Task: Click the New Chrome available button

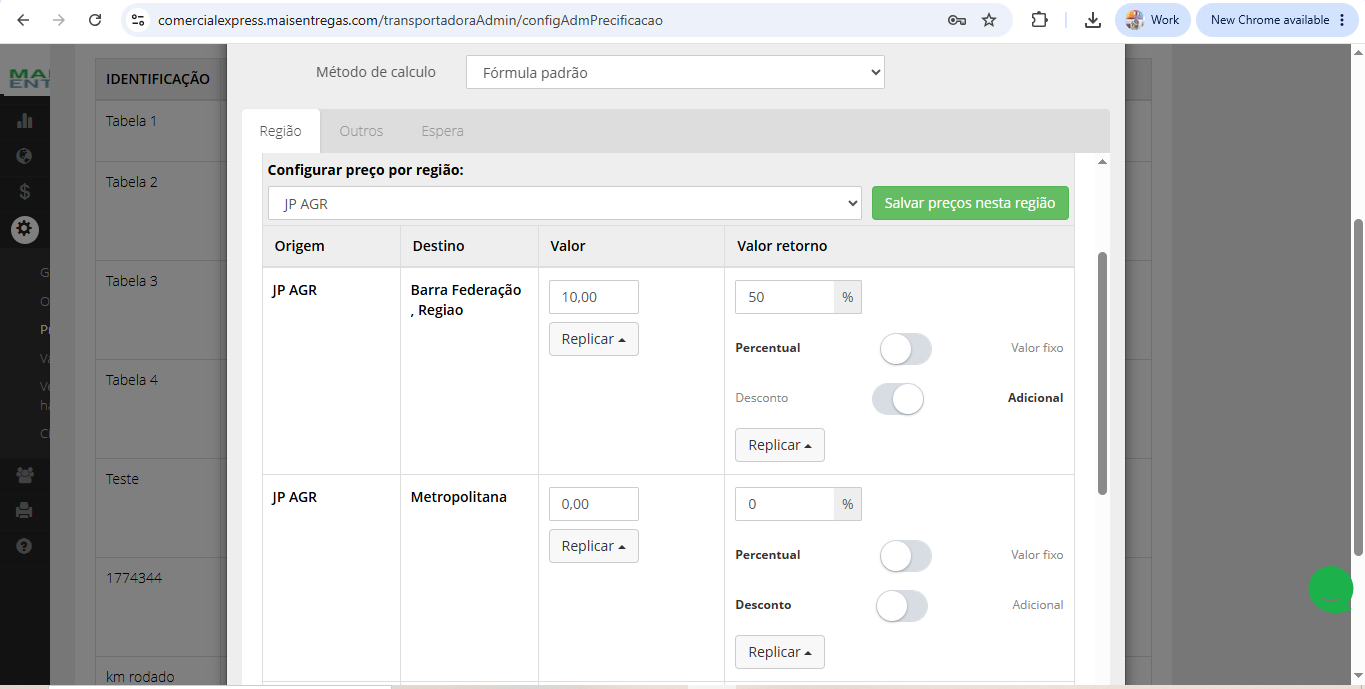Action: pyautogui.click(x=1279, y=20)
